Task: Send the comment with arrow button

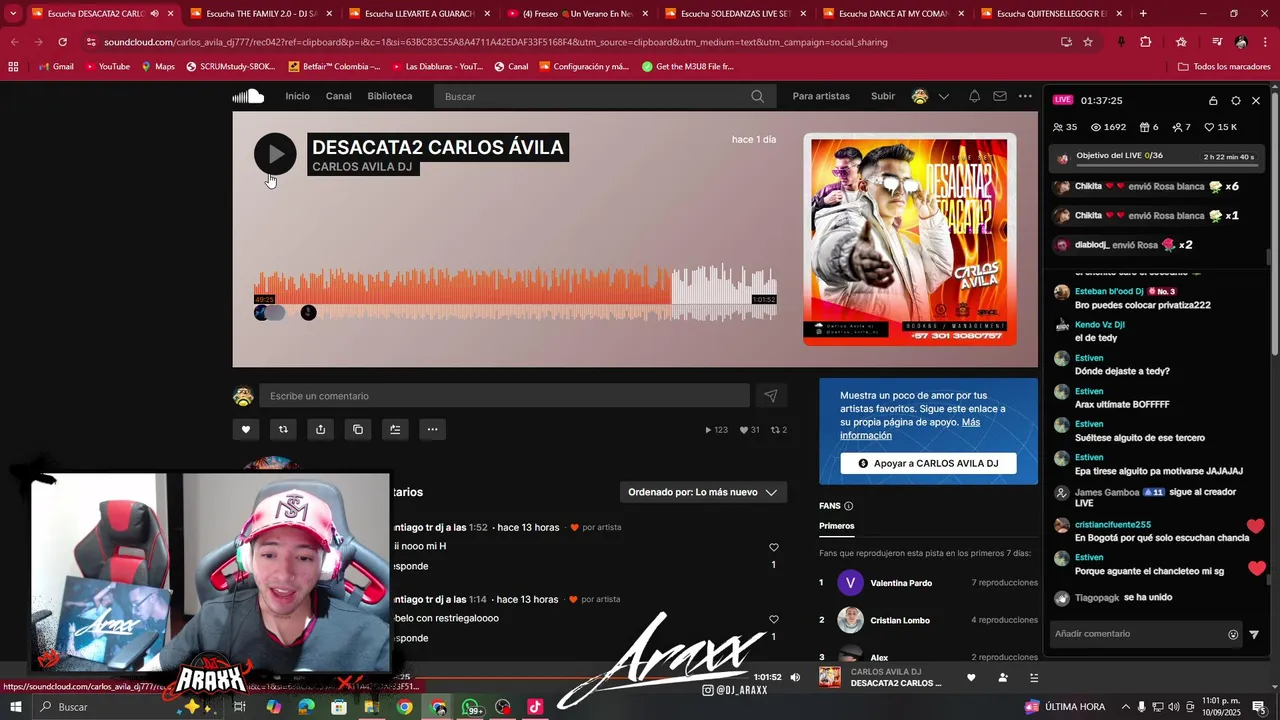Action: 771,396
